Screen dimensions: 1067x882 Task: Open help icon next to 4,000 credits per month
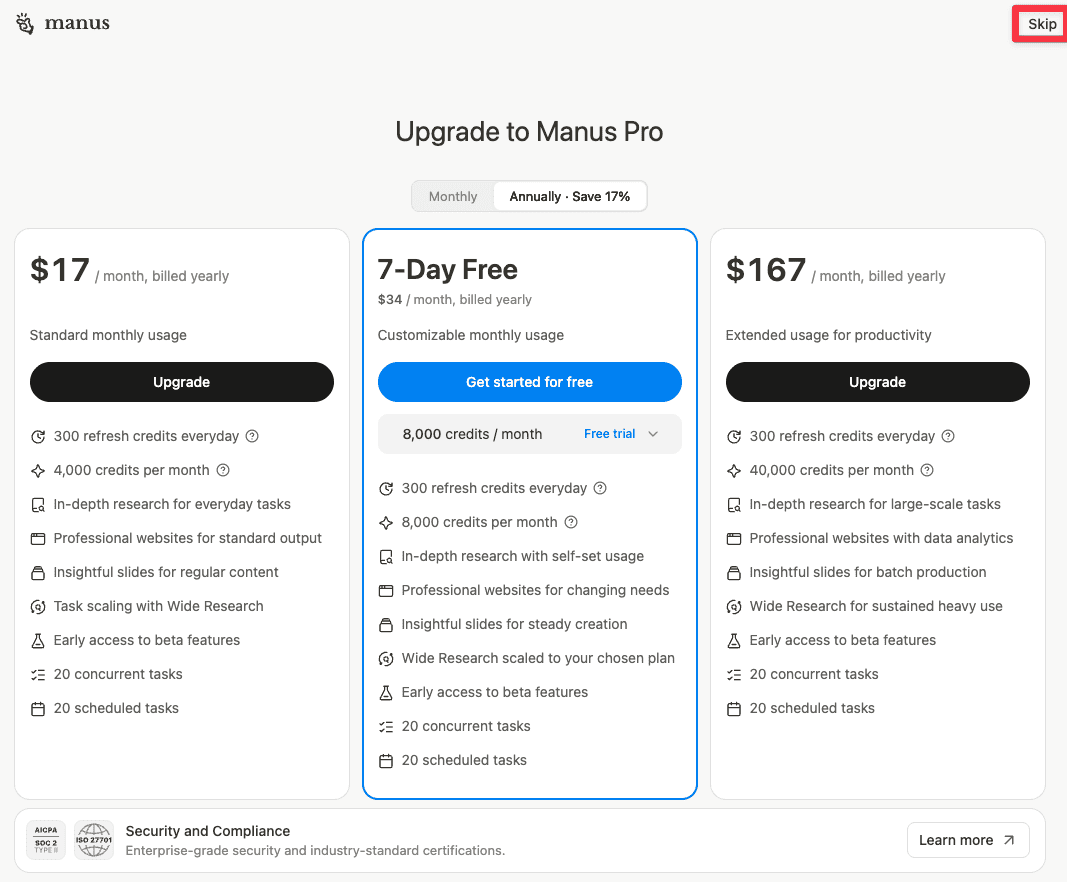point(223,470)
